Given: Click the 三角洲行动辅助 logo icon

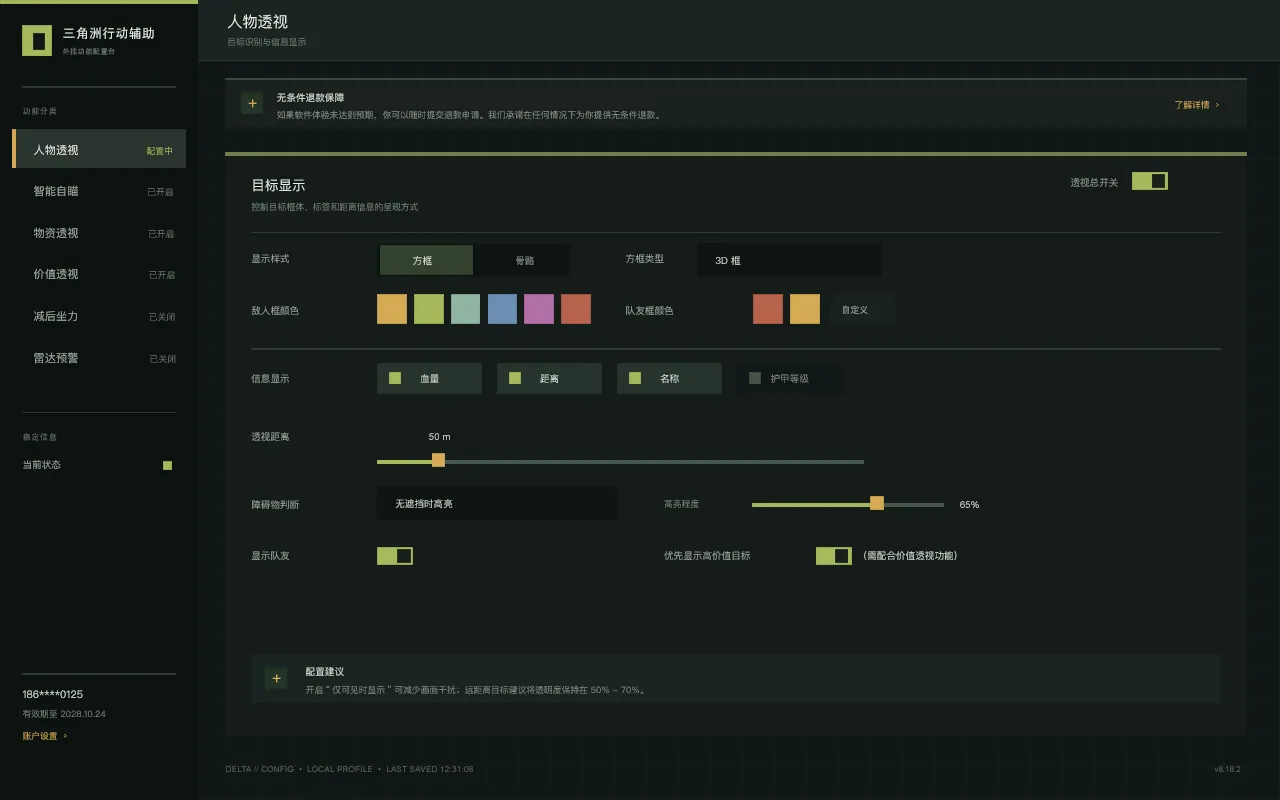Looking at the screenshot, I should click(x=37, y=41).
